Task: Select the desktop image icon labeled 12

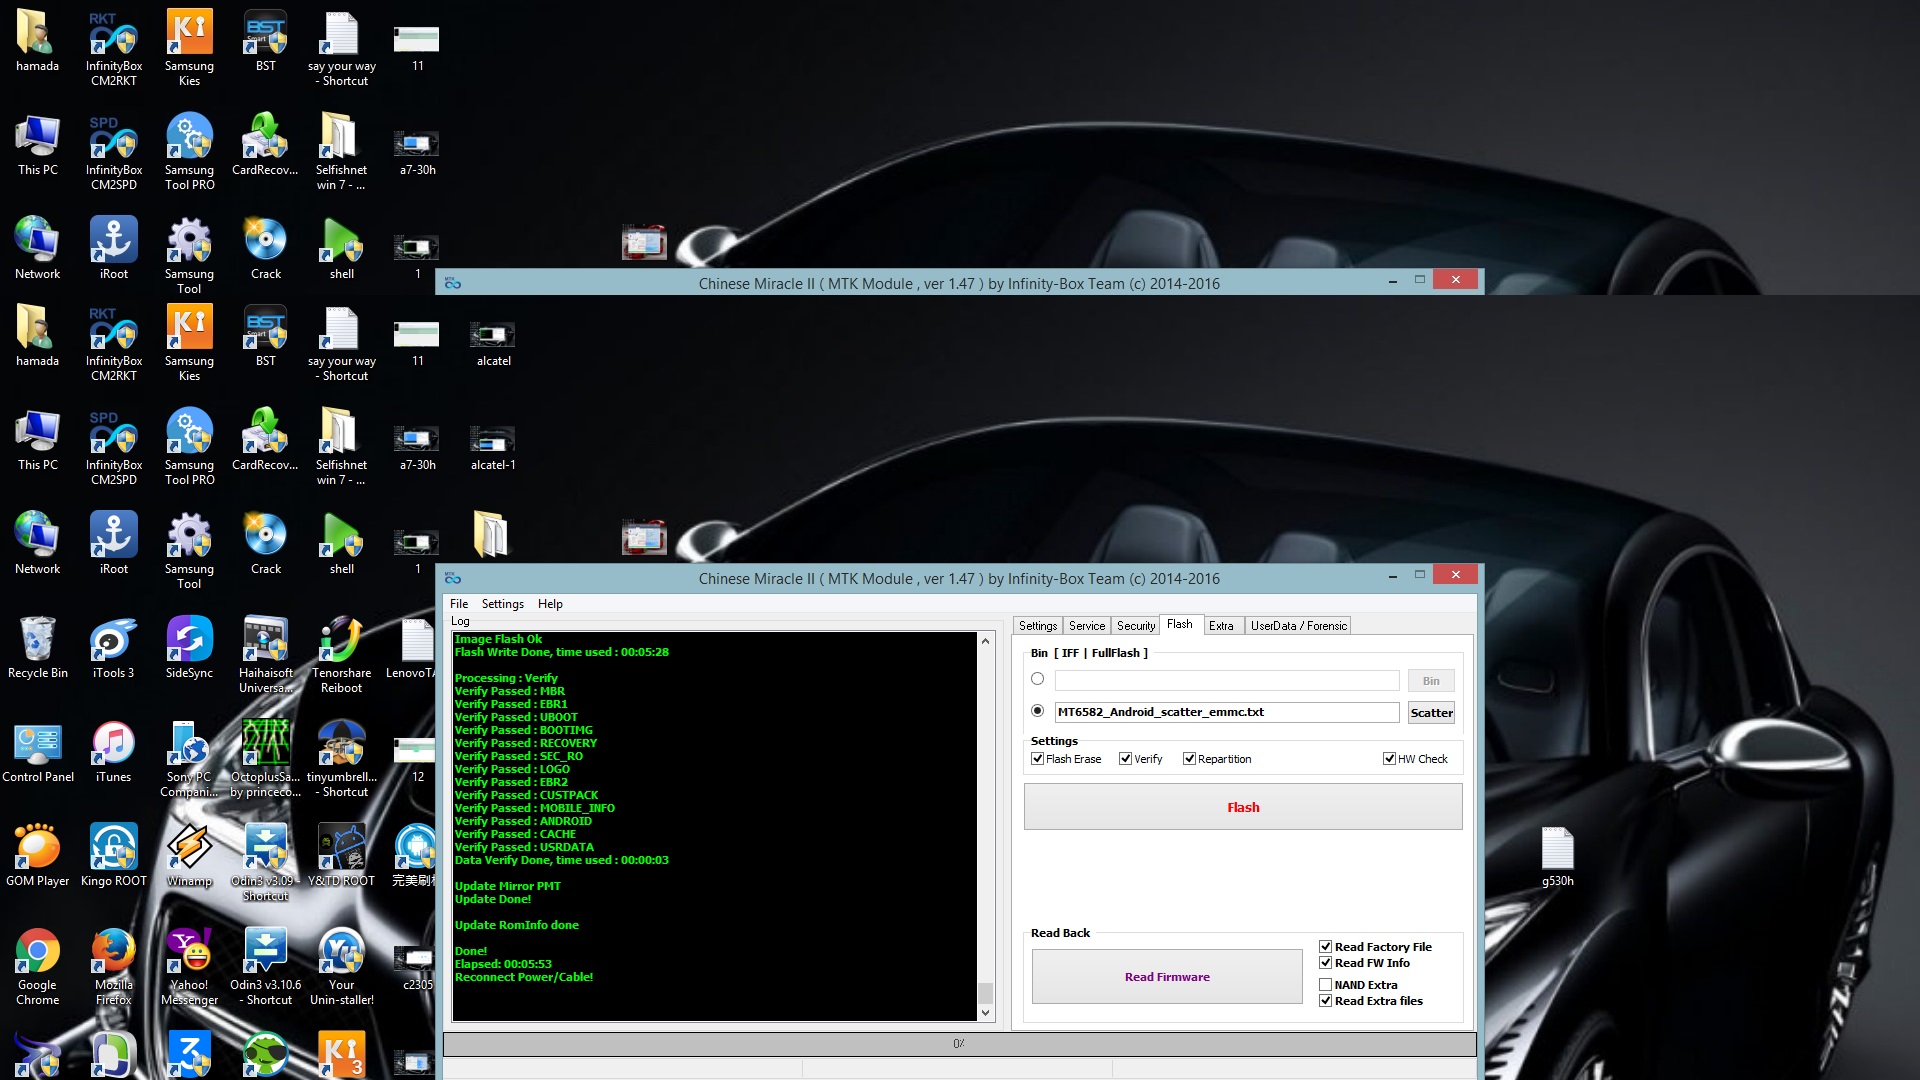Action: 415,759
